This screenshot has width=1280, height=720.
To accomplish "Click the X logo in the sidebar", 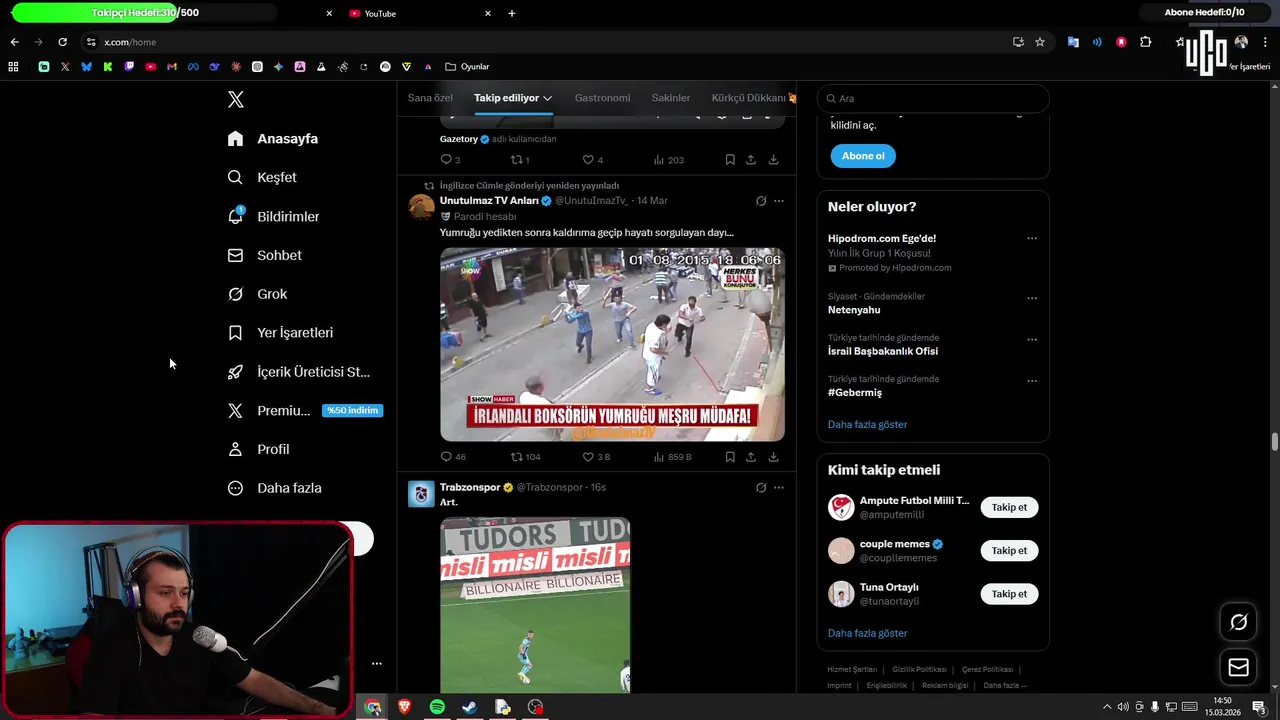I will (x=235, y=99).
